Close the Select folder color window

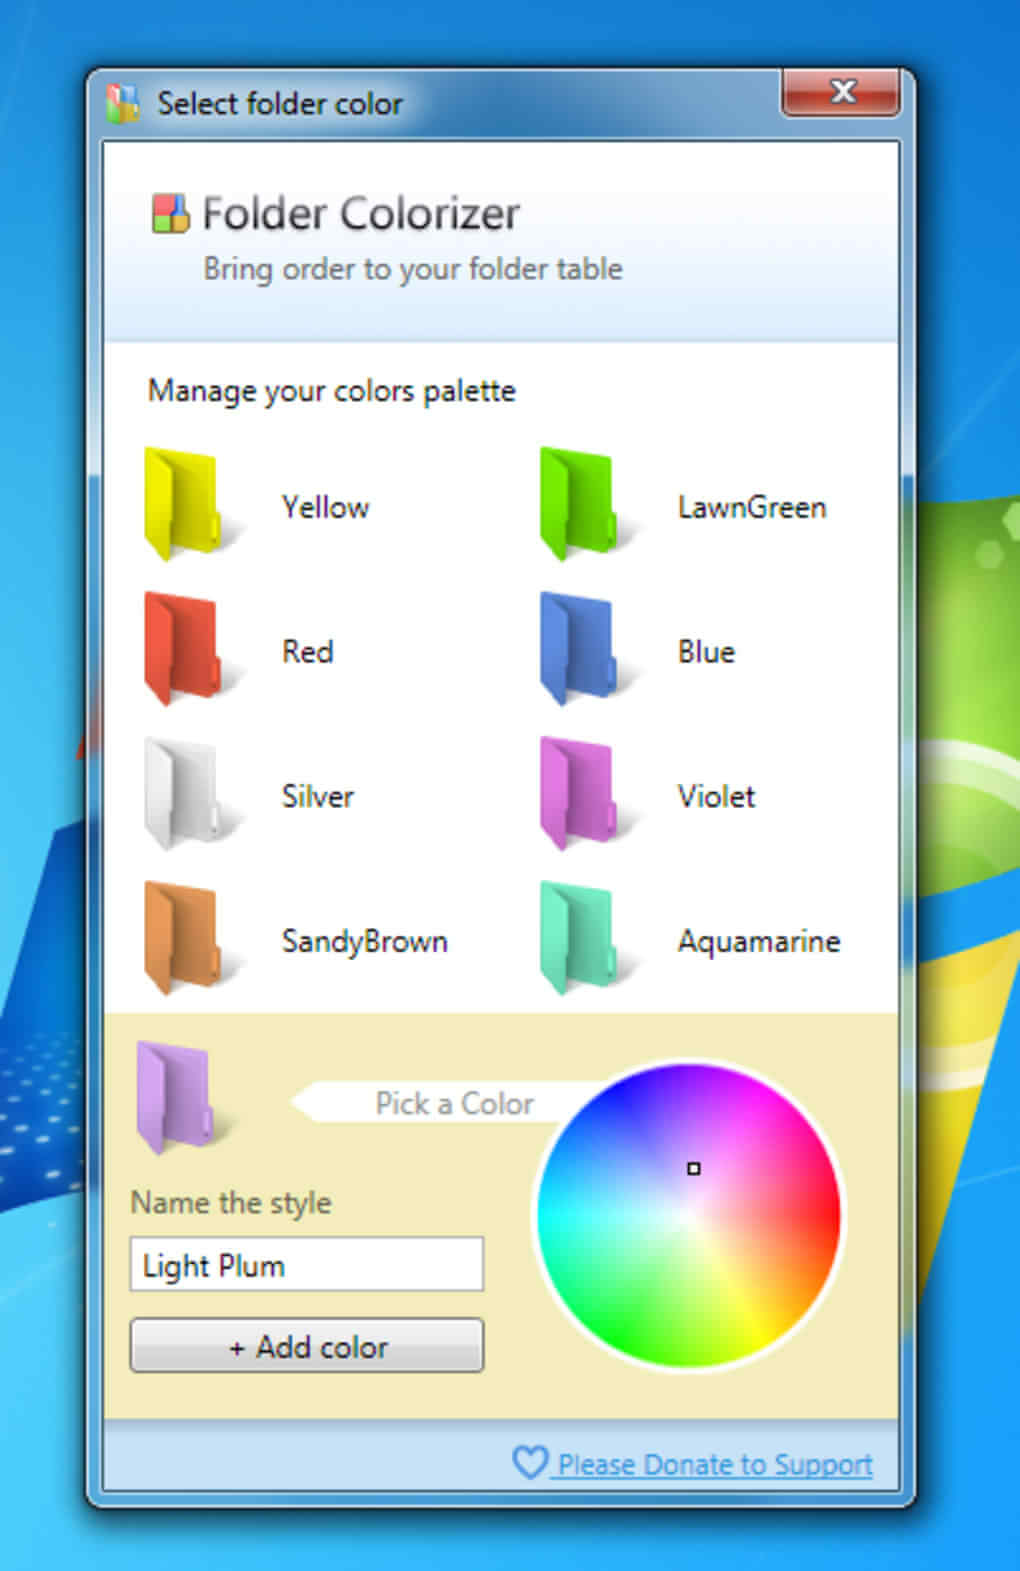(x=841, y=93)
